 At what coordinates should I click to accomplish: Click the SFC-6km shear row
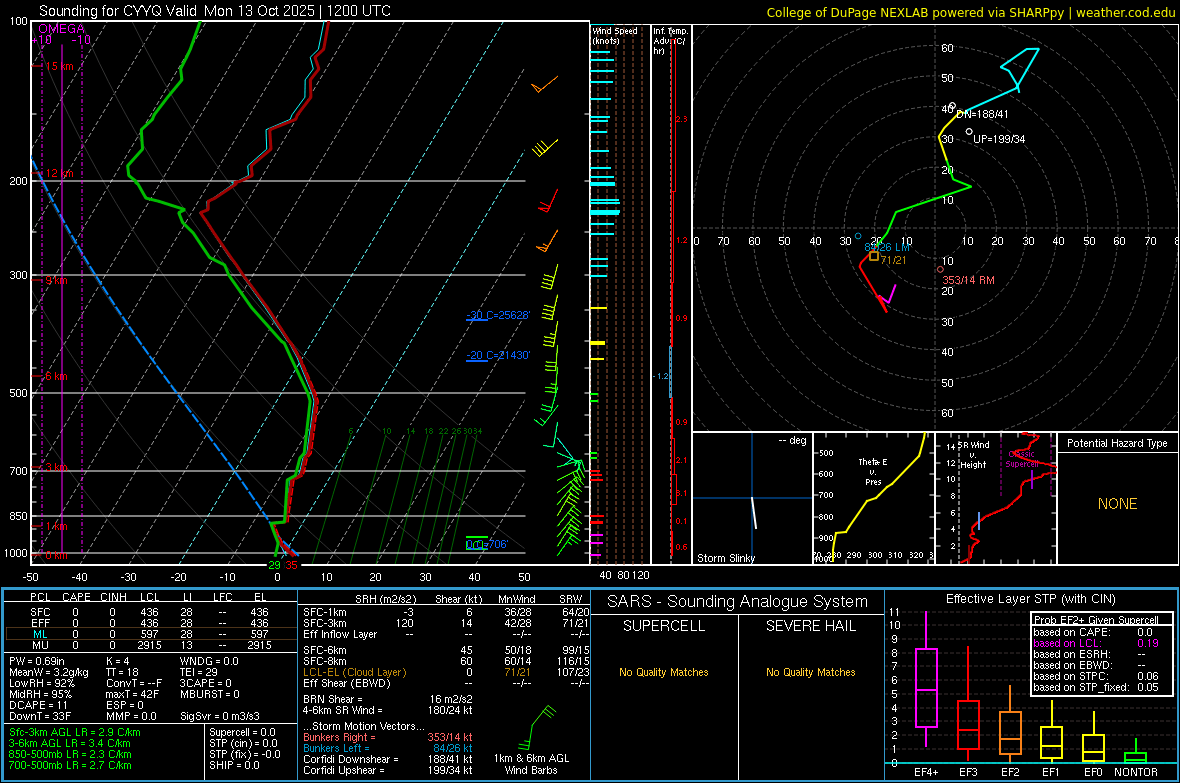(446, 650)
